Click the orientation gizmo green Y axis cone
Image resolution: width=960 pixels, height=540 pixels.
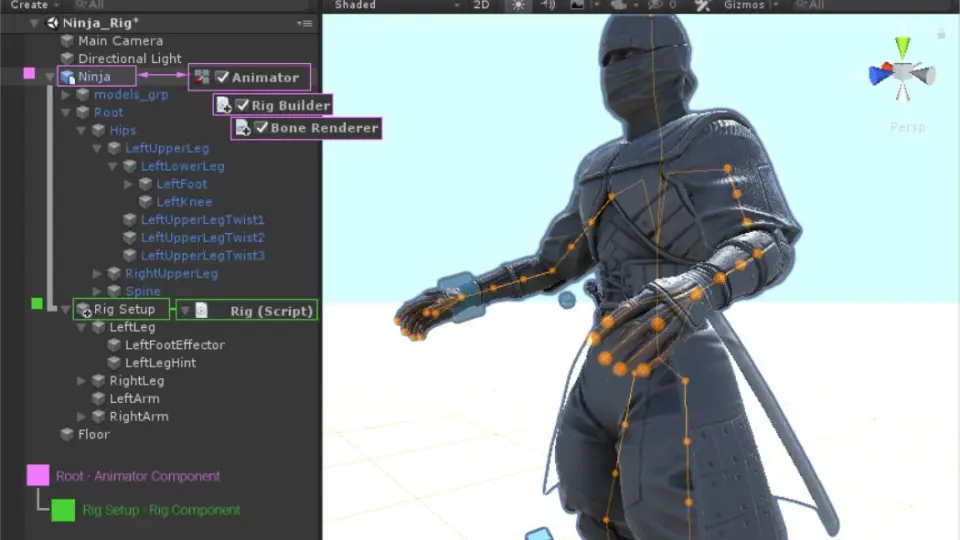[902, 48]
